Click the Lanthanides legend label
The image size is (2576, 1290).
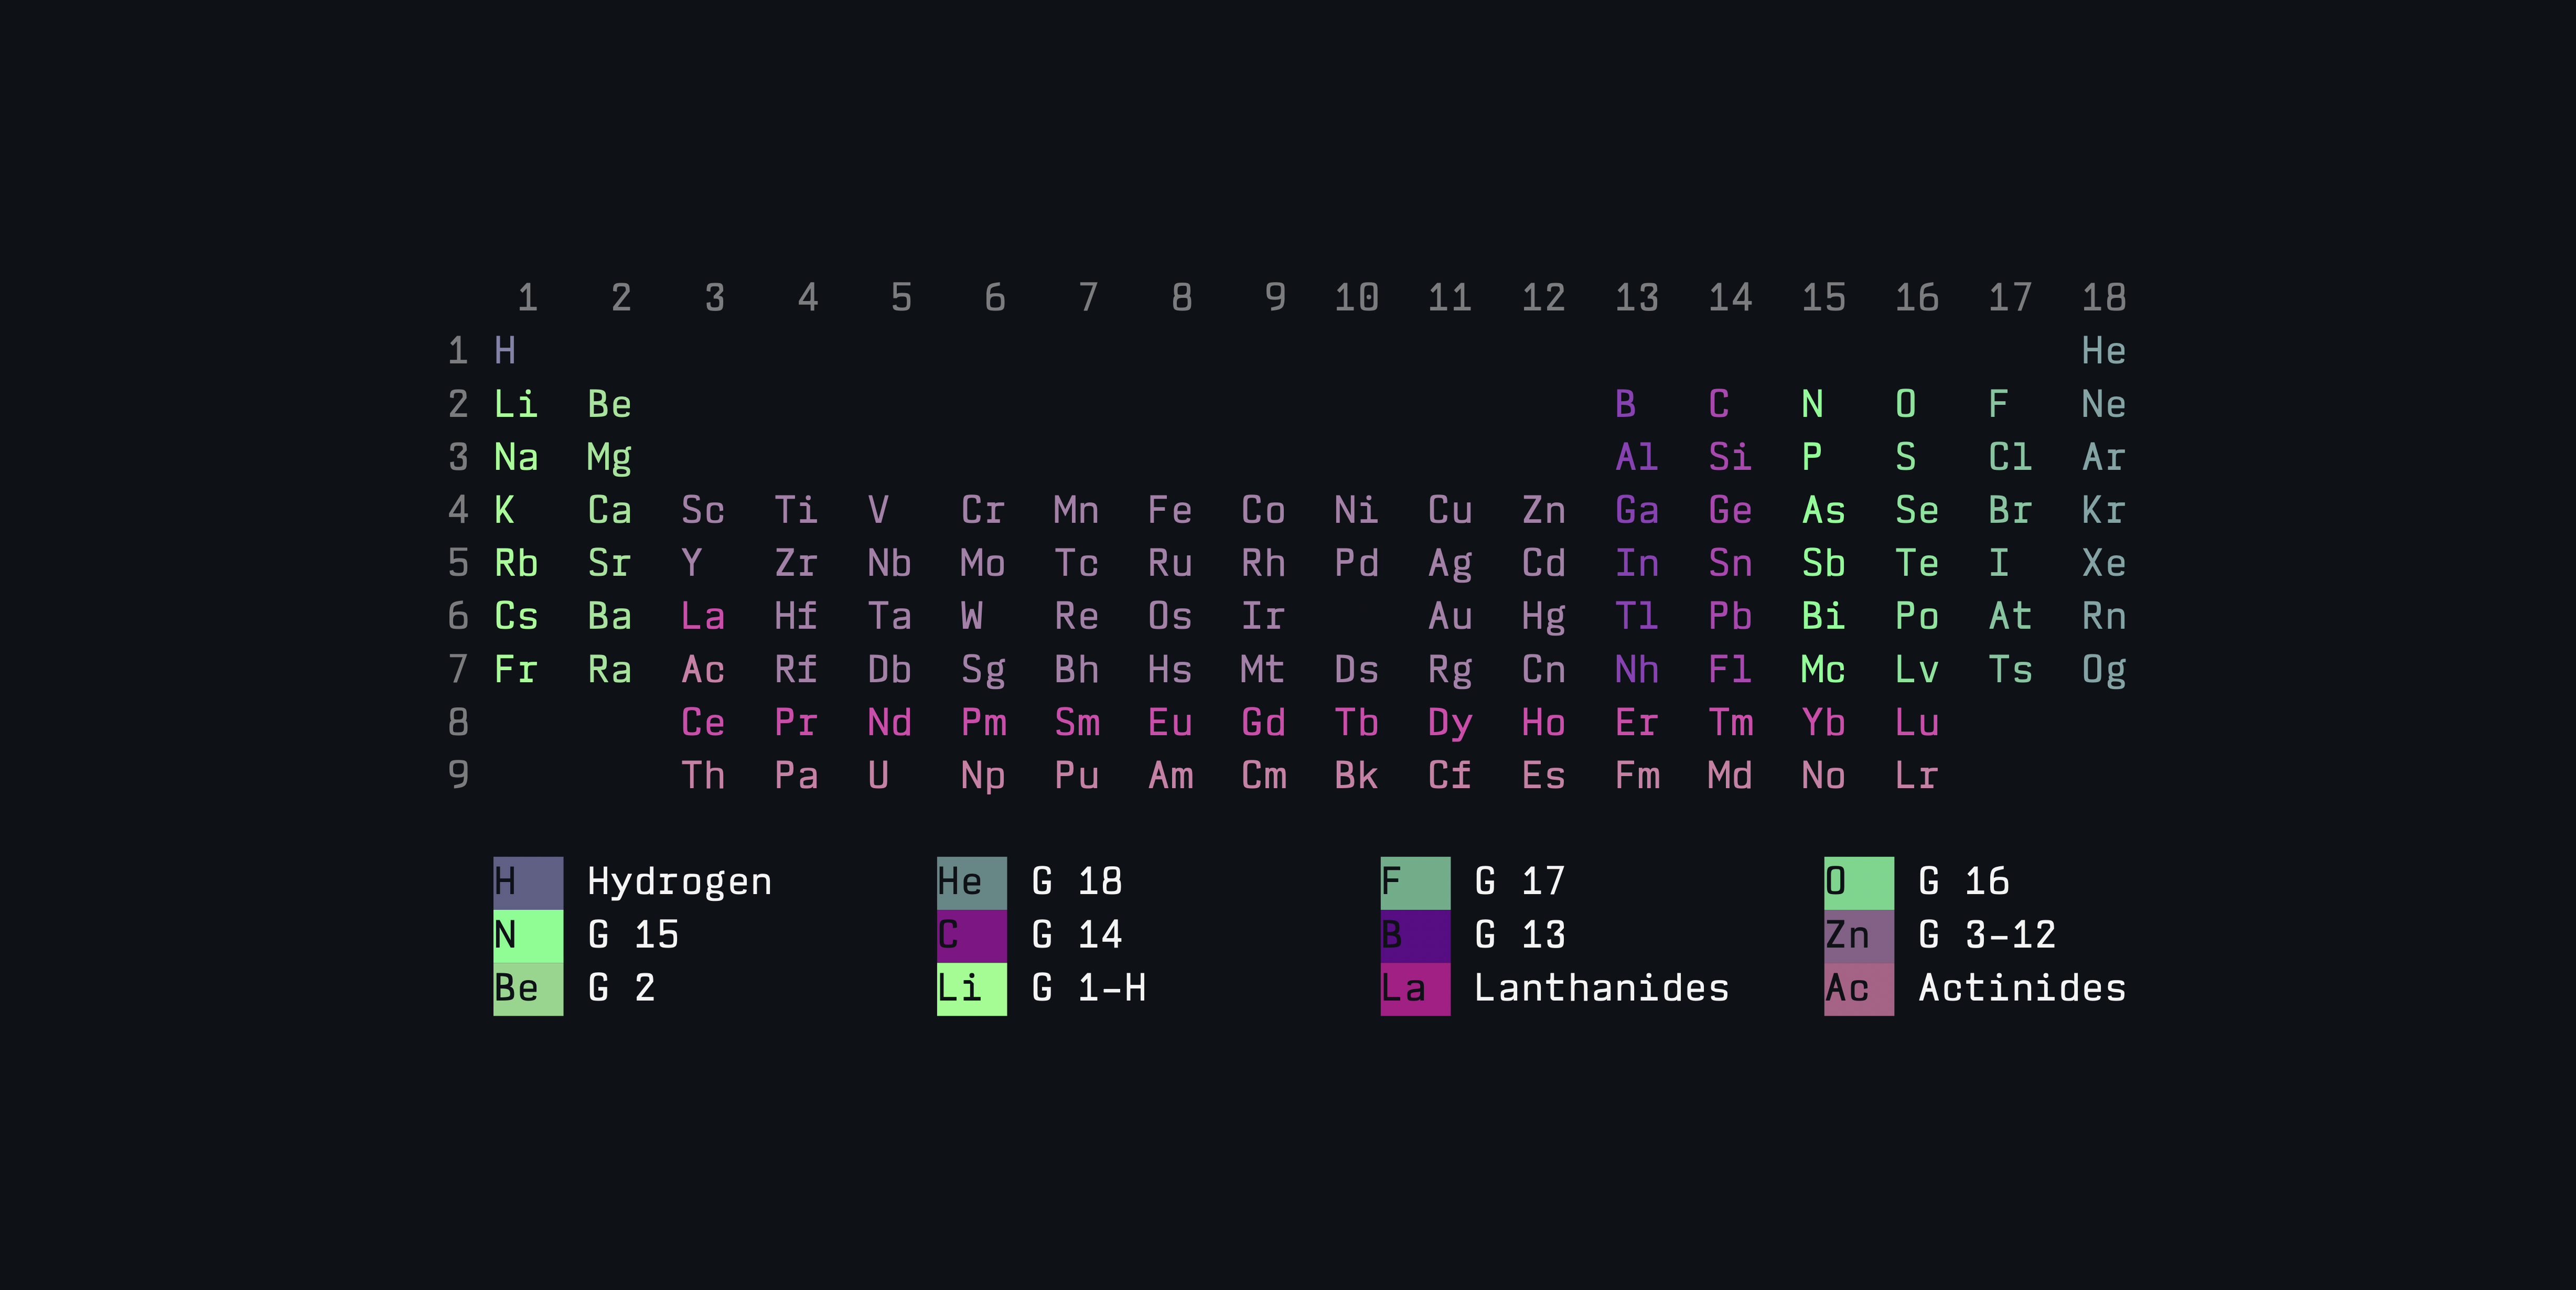point(1601,988)
